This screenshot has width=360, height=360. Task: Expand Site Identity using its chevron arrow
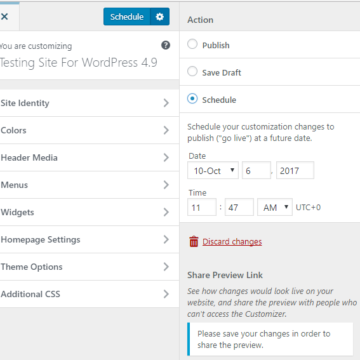pyautogui.click(x=166, y=103)
